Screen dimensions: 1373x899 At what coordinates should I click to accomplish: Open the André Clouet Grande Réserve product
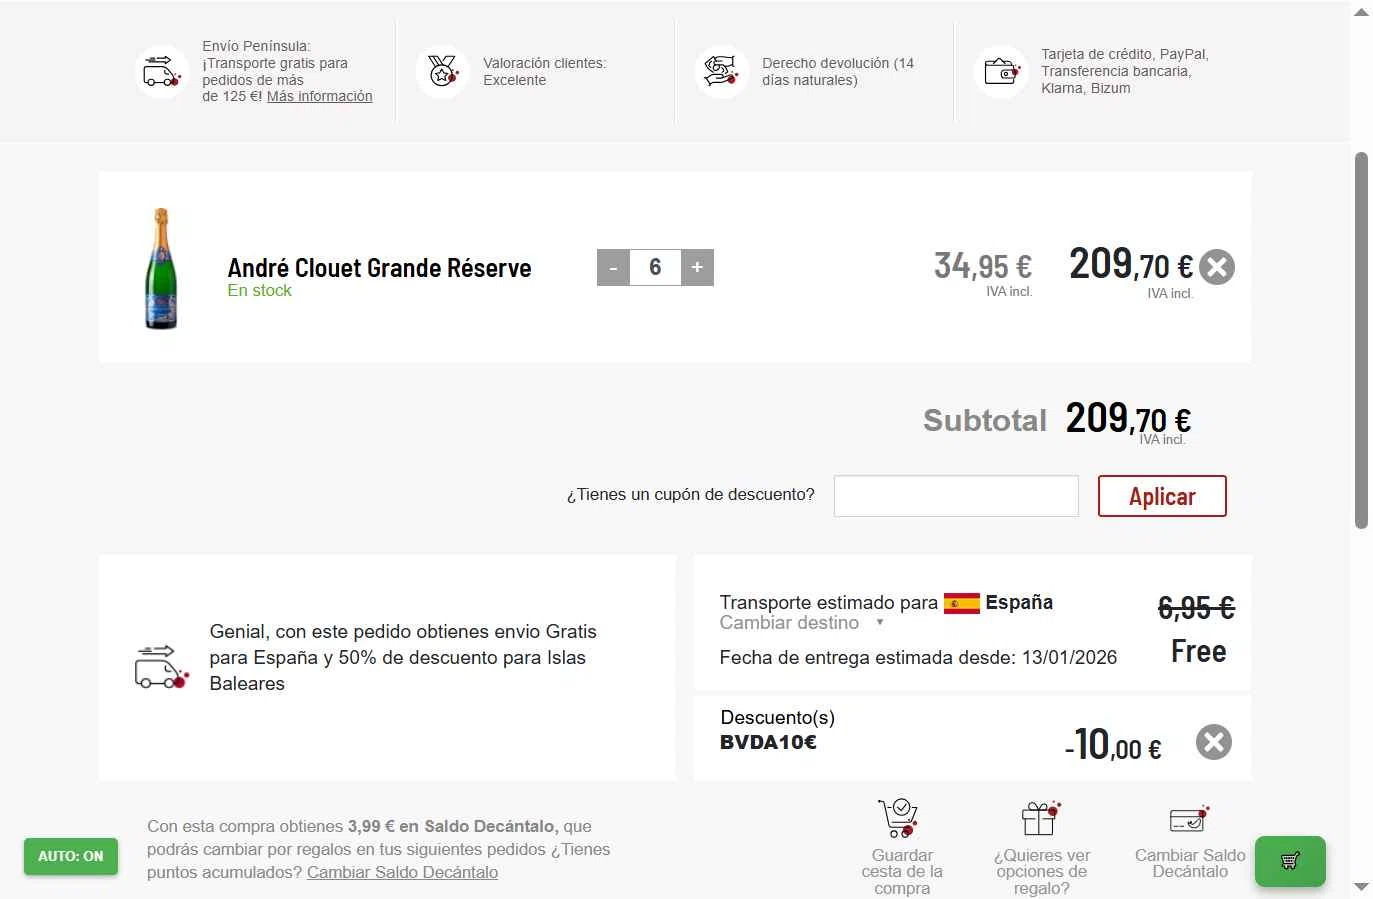coord(379,268)
